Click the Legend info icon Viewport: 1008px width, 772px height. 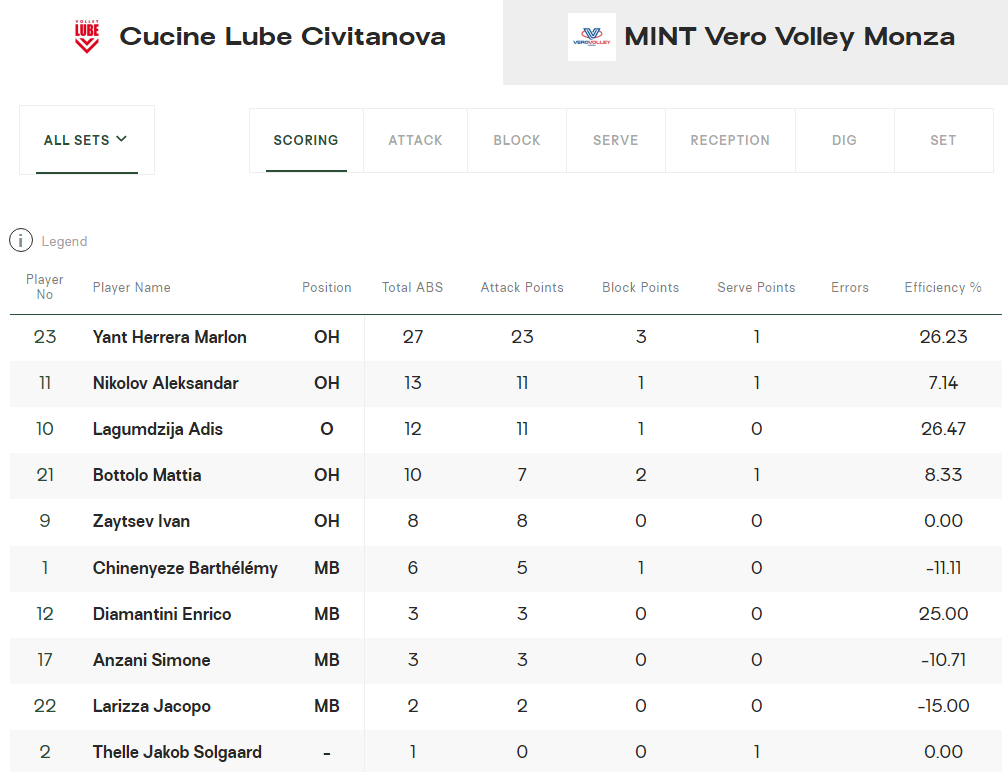pyautogui.click(x=21, y=241)
